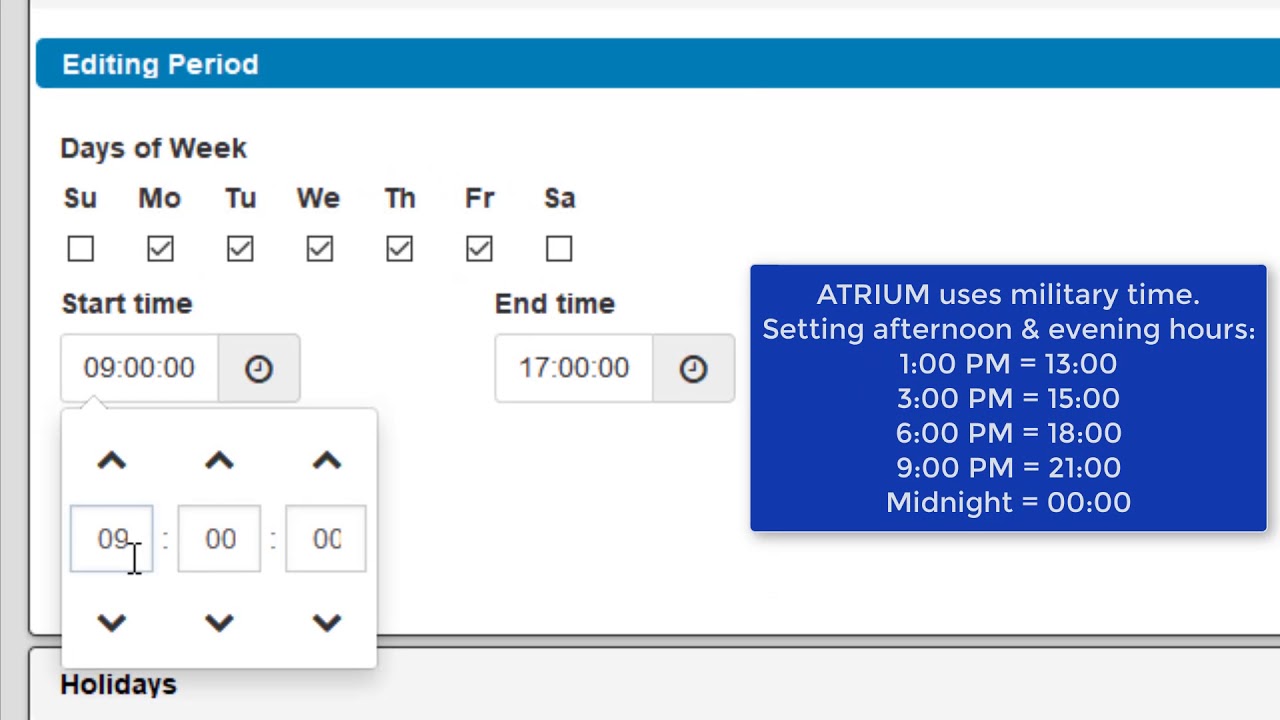
Task: Click the Start time label
Action: coord(127,304)
